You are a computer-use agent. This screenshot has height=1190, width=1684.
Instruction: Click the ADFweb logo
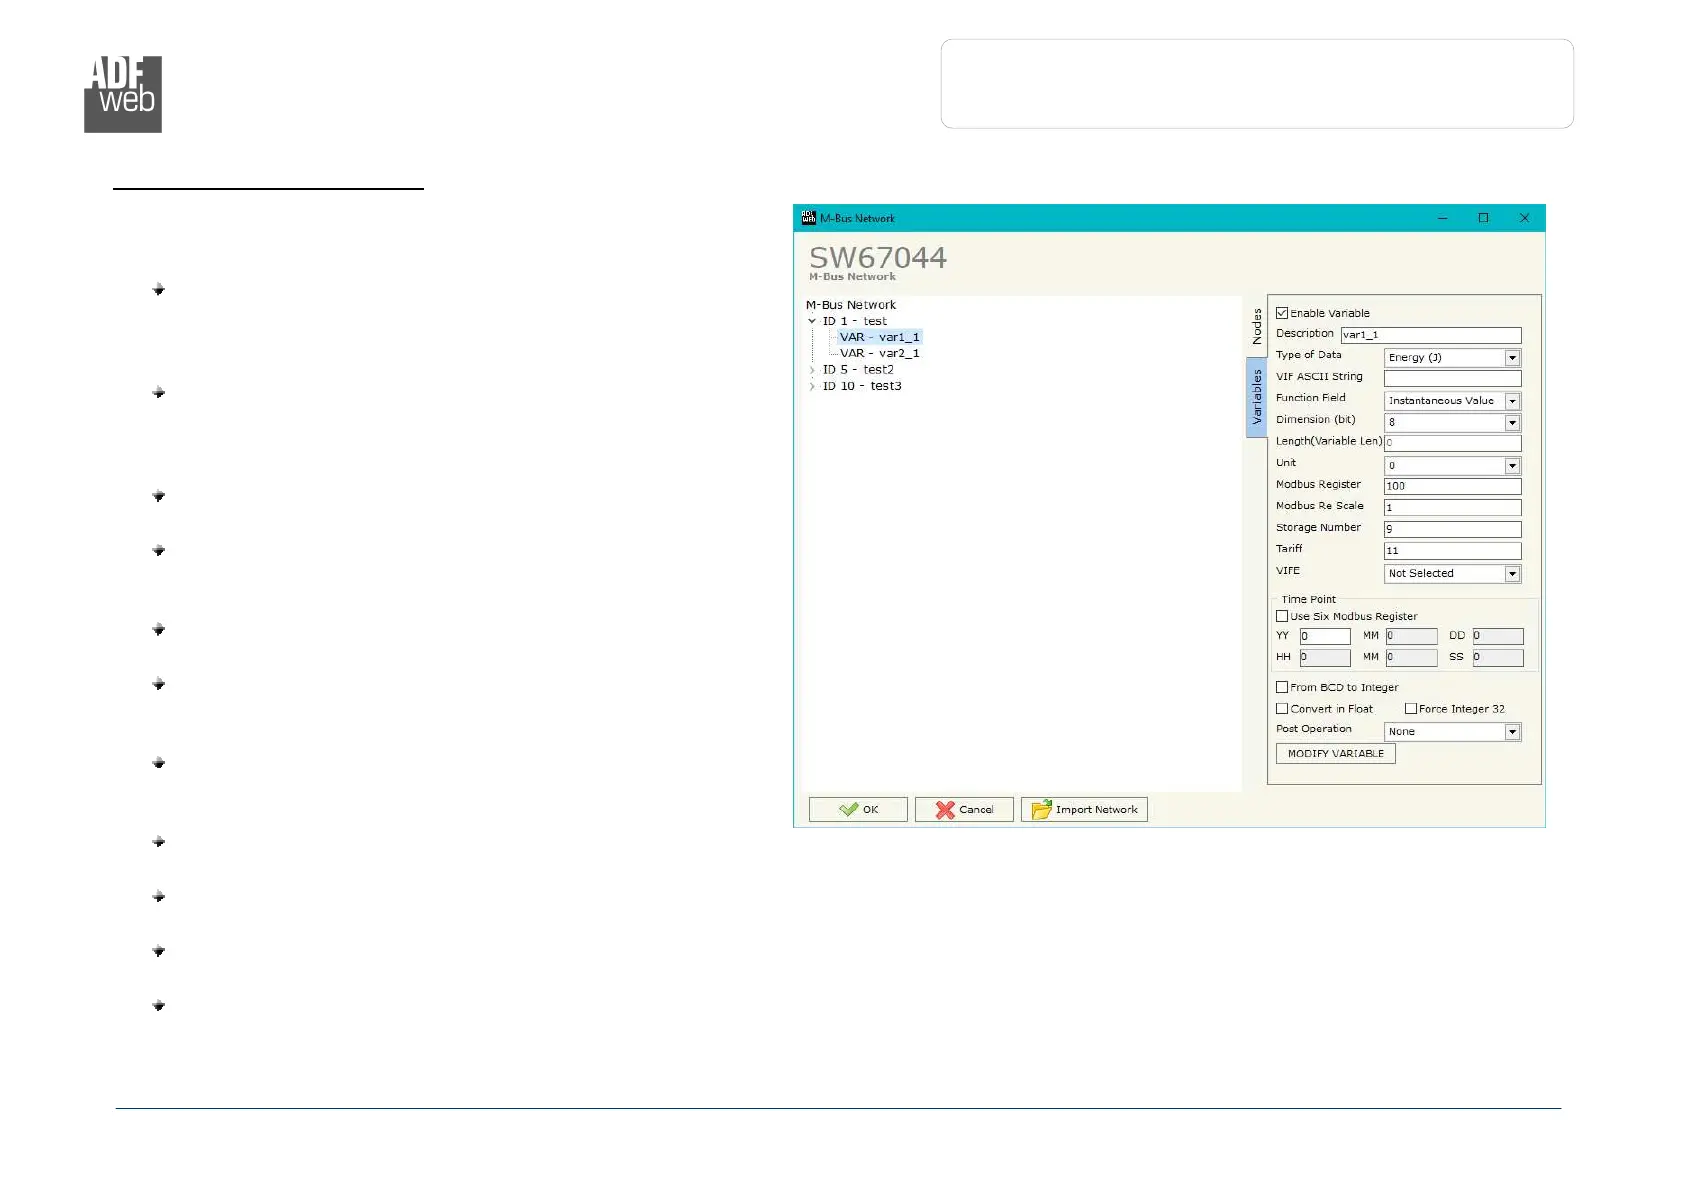click(123, 94)
